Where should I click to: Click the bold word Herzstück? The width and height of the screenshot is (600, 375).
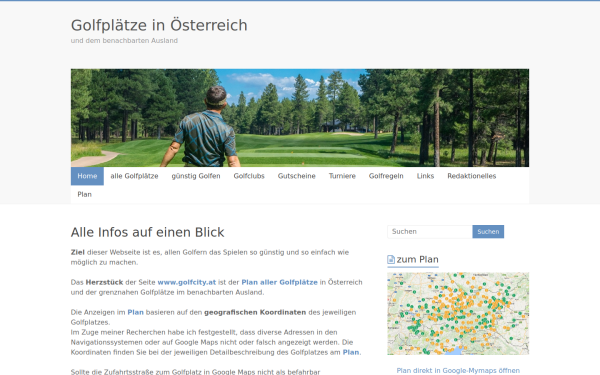coord(104,282)
